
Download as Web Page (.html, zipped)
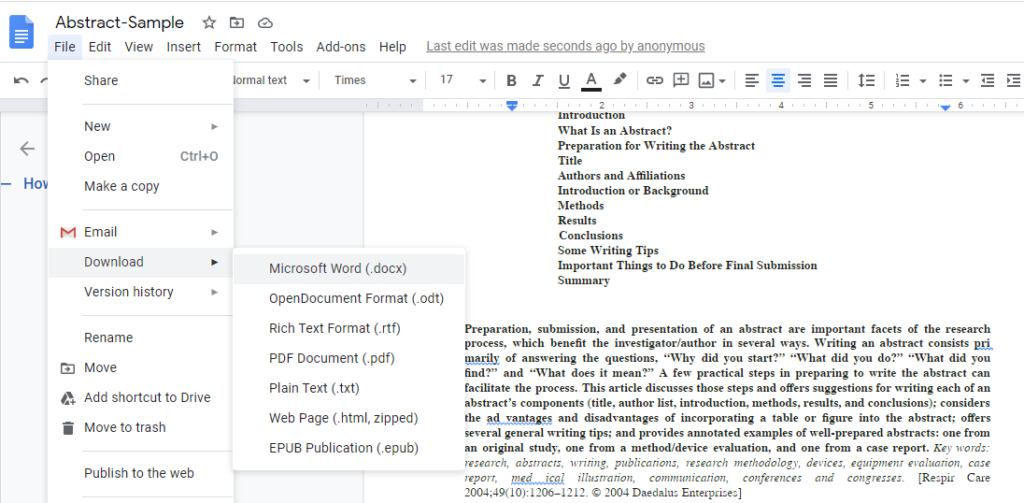[x=349, y=419]
